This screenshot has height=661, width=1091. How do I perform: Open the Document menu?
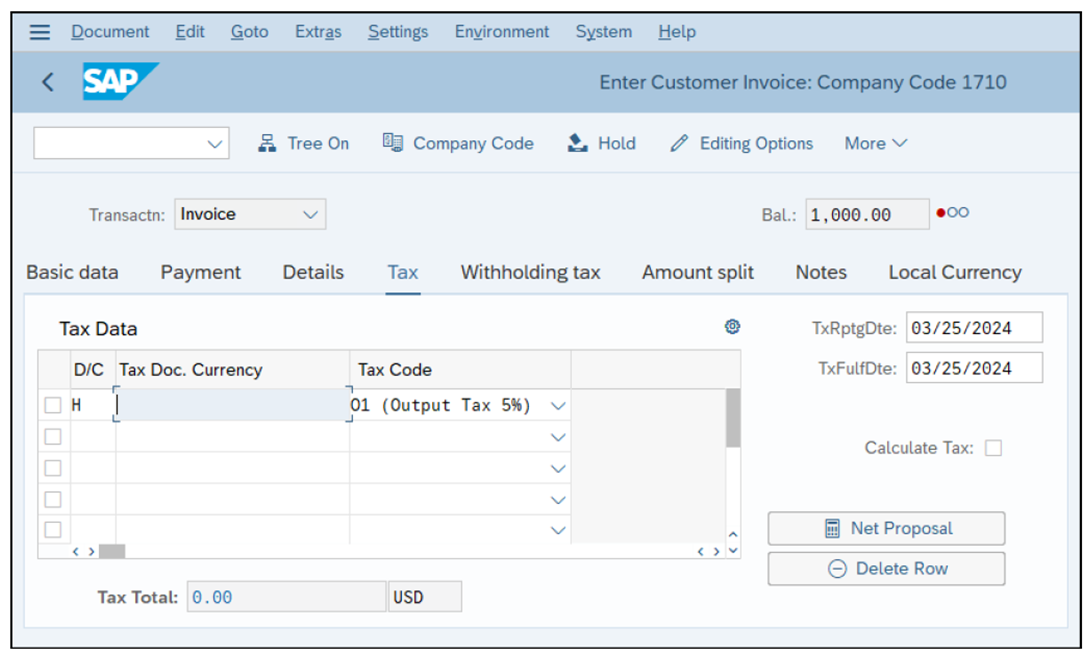click(110, 31)
